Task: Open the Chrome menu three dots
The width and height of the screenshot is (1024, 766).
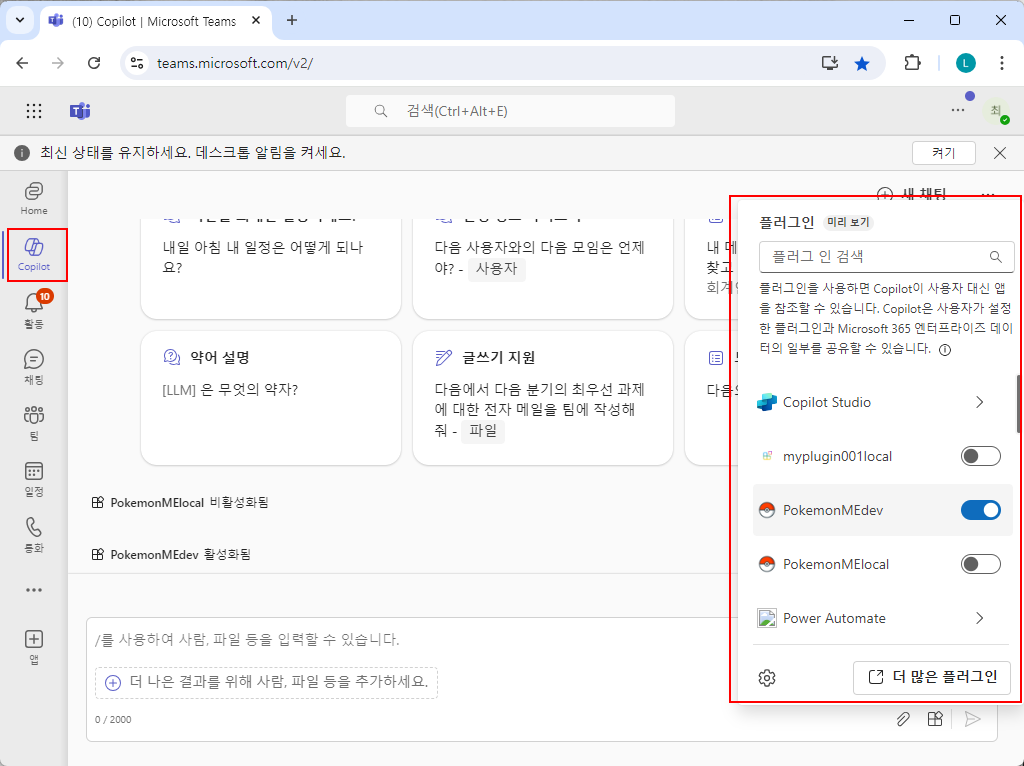Action: point(1002,63)
